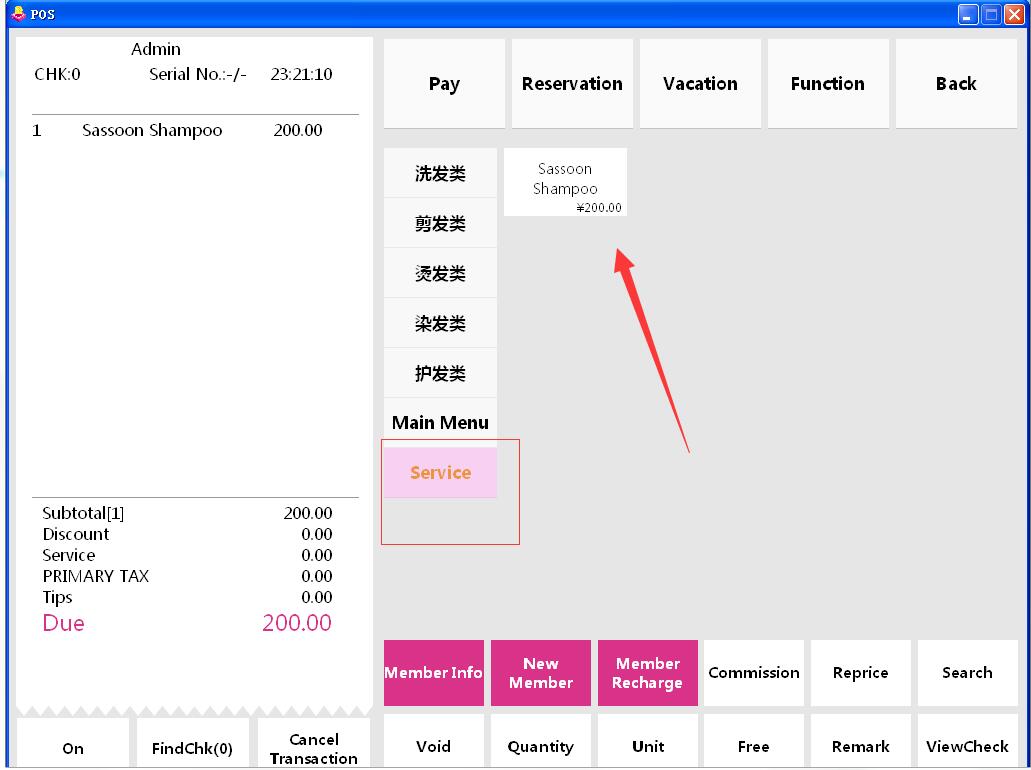1031x770 pixels.
Task: Click the PRIMARY TAX row
Action: click(187, 576)
